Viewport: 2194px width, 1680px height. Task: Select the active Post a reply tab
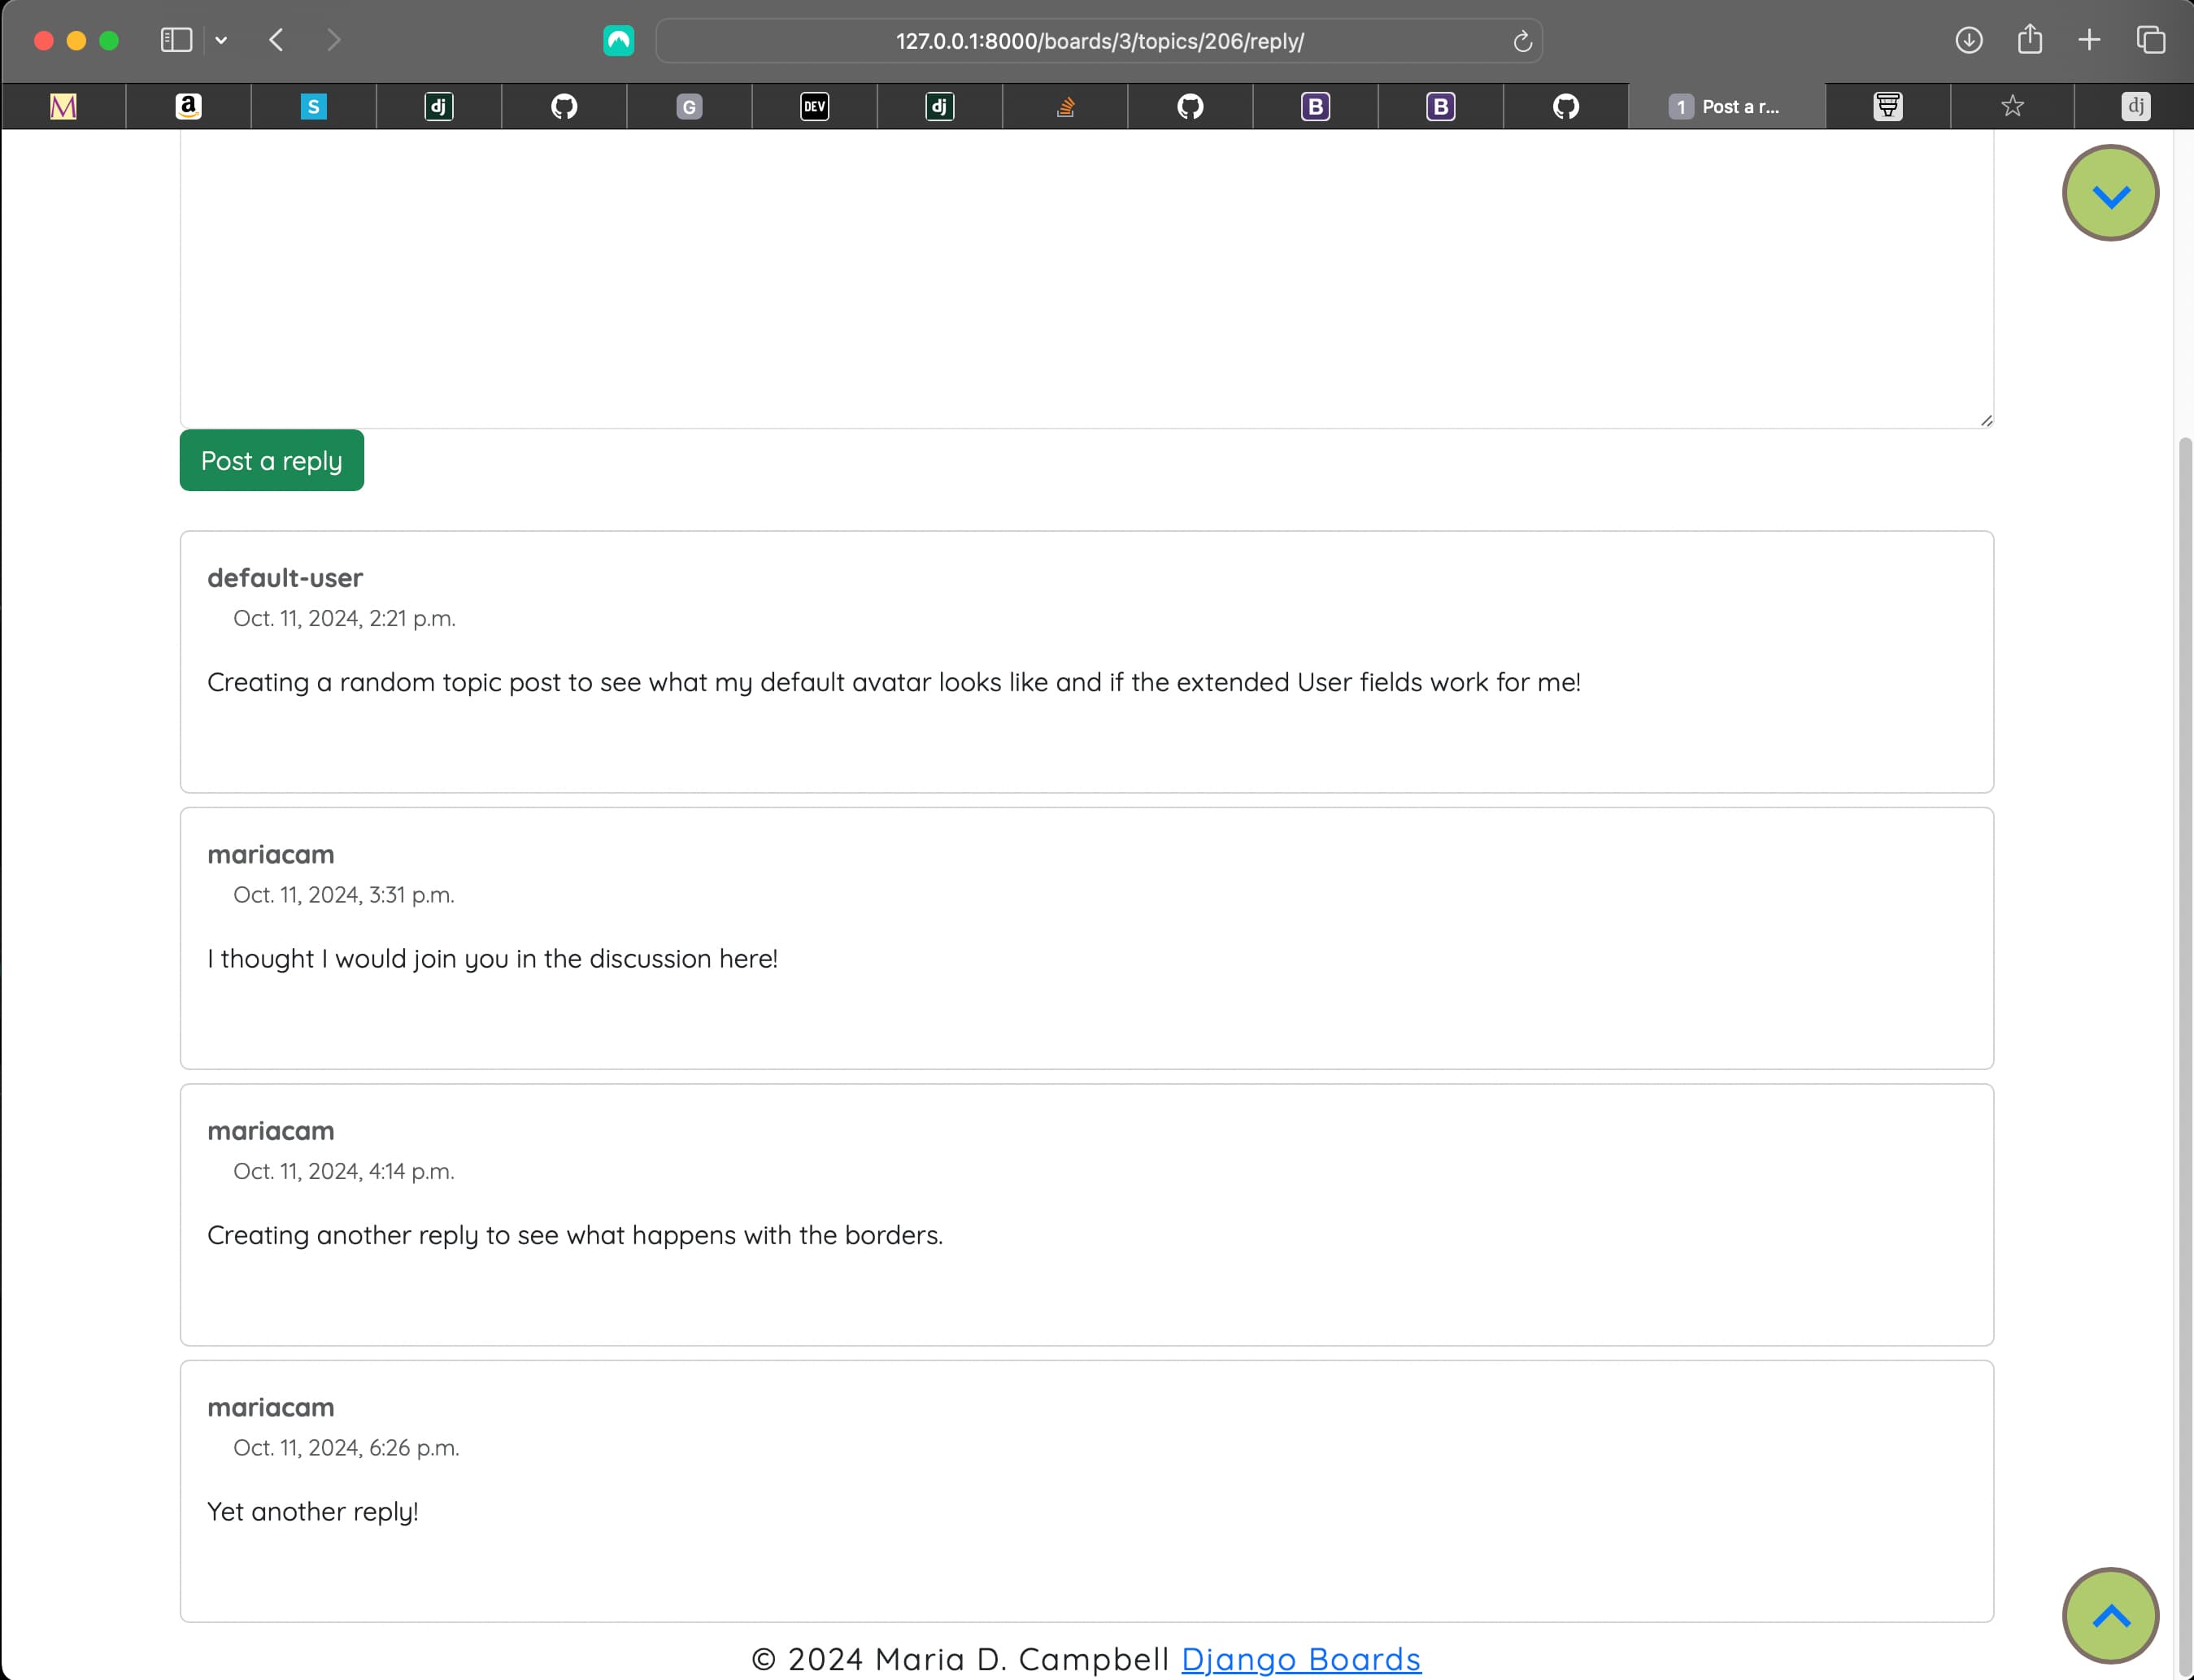(1727, 106)
